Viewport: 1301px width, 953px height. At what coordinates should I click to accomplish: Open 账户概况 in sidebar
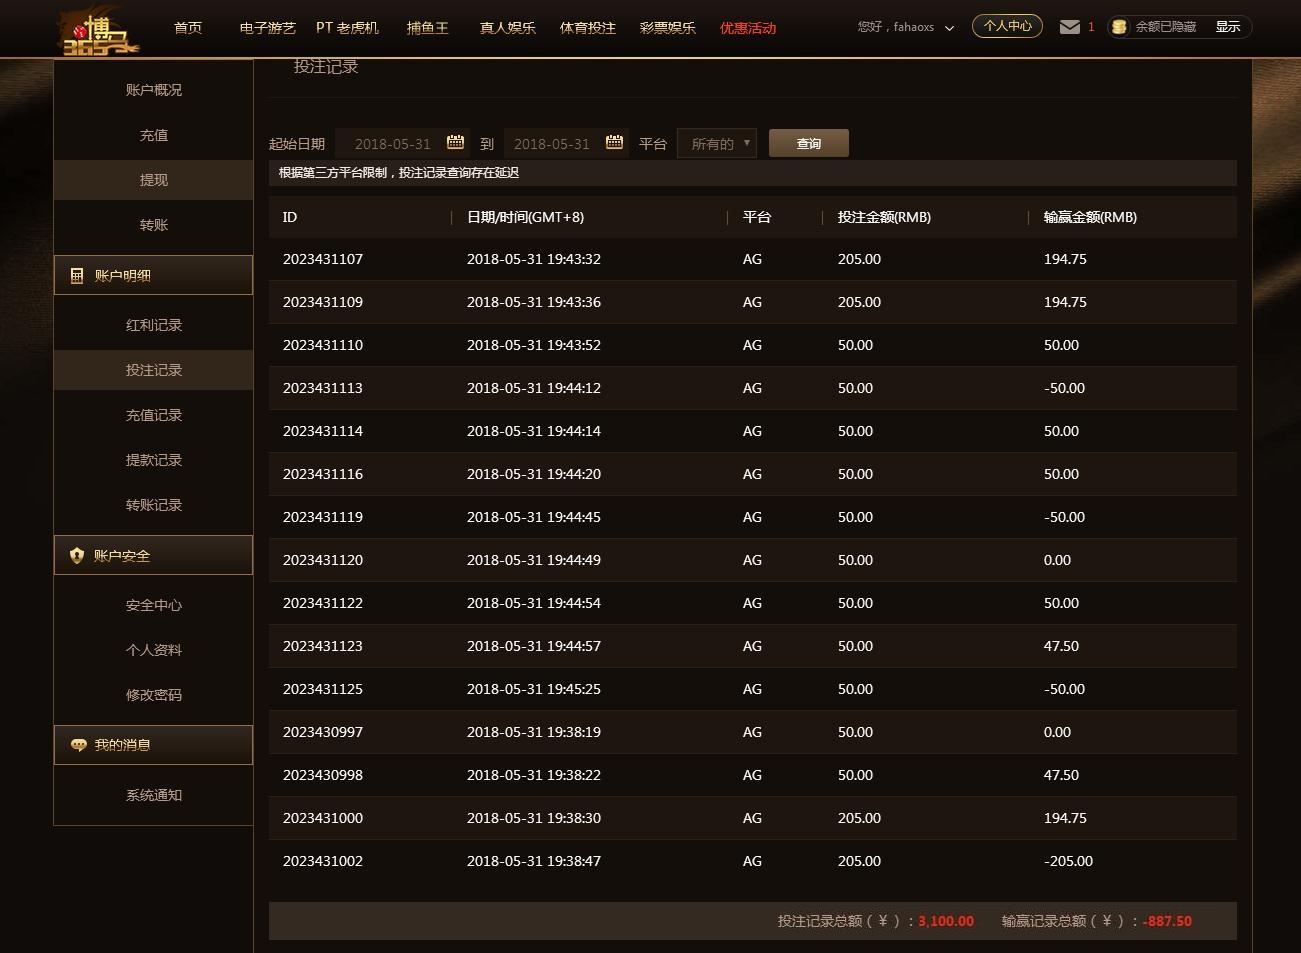point(154,90)
